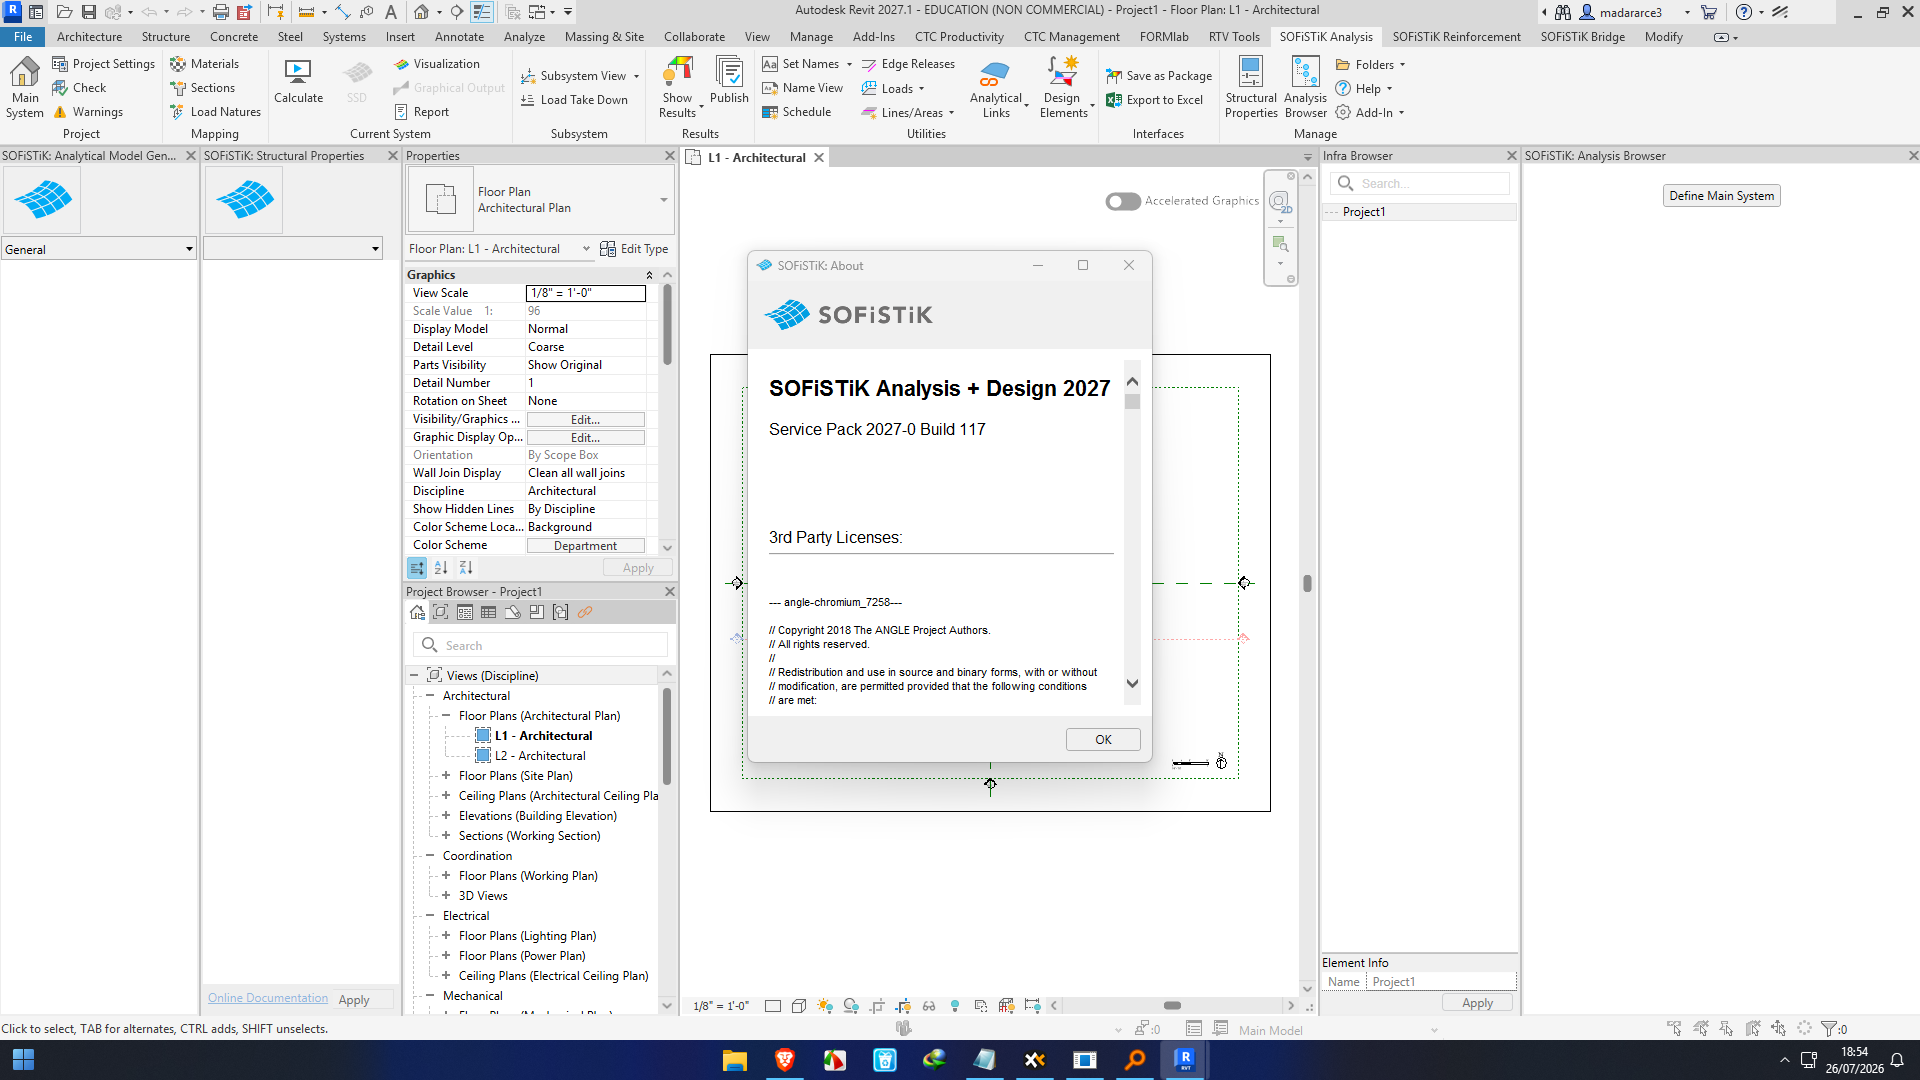
Task: Click Save as Package
Action: pos(1158,76)
